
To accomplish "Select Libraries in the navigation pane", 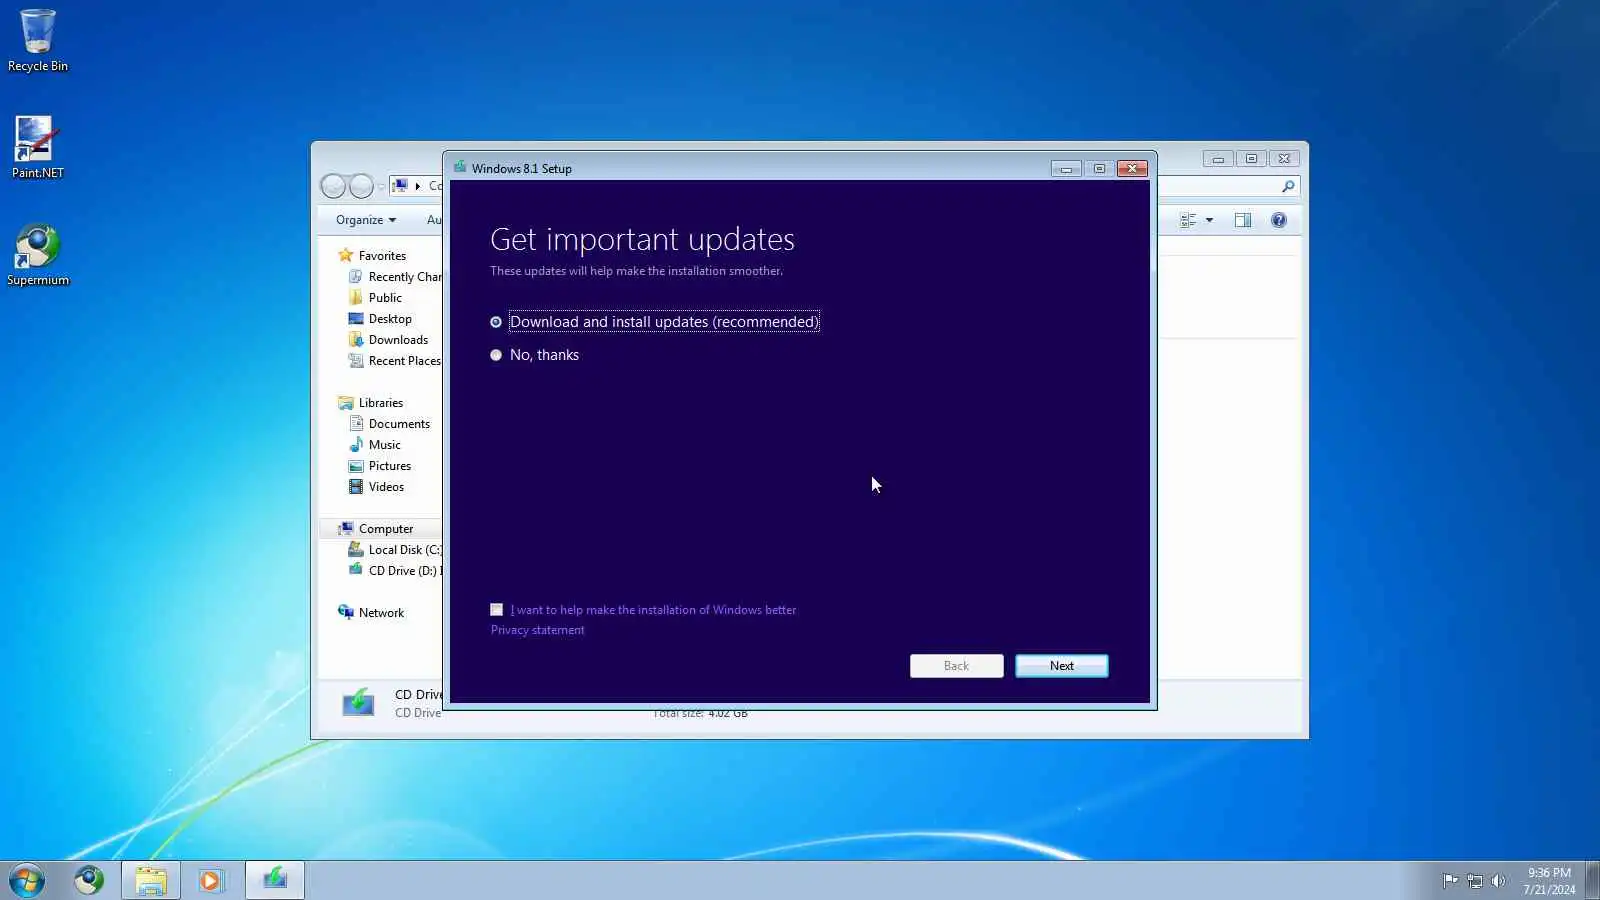I will pos(381,403).
